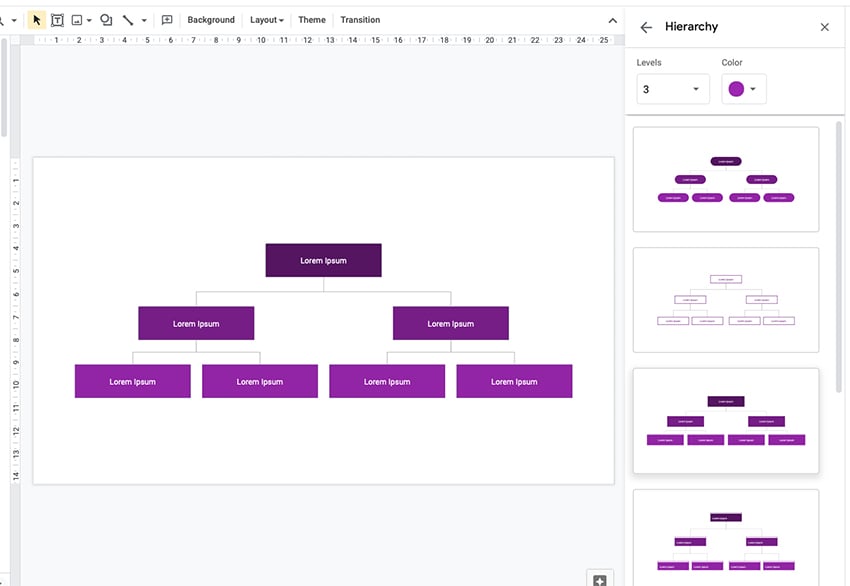Select the Line tool
850x586 pixels.
(128, 19)
